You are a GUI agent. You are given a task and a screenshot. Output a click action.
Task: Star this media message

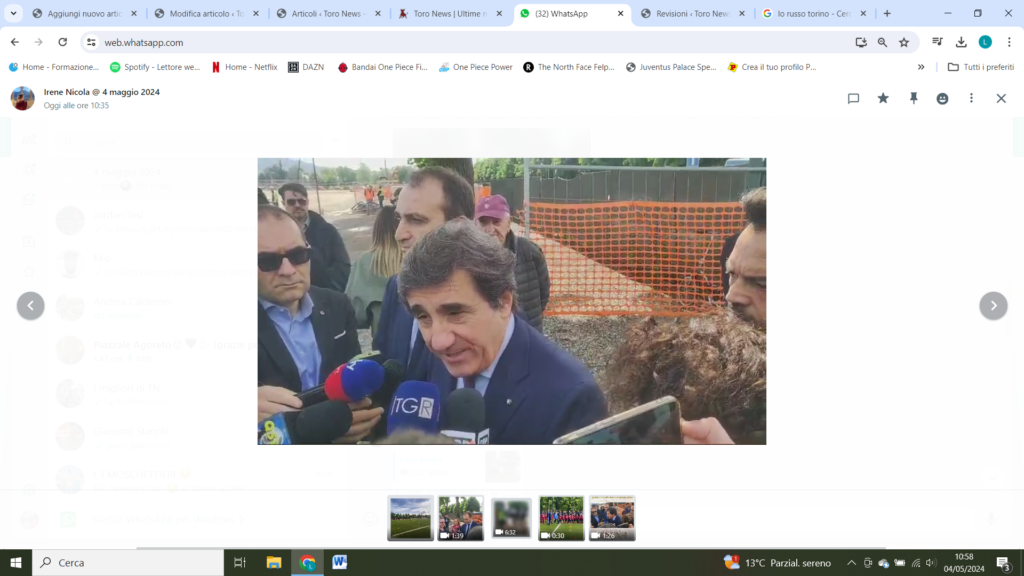tap(883, 98)
